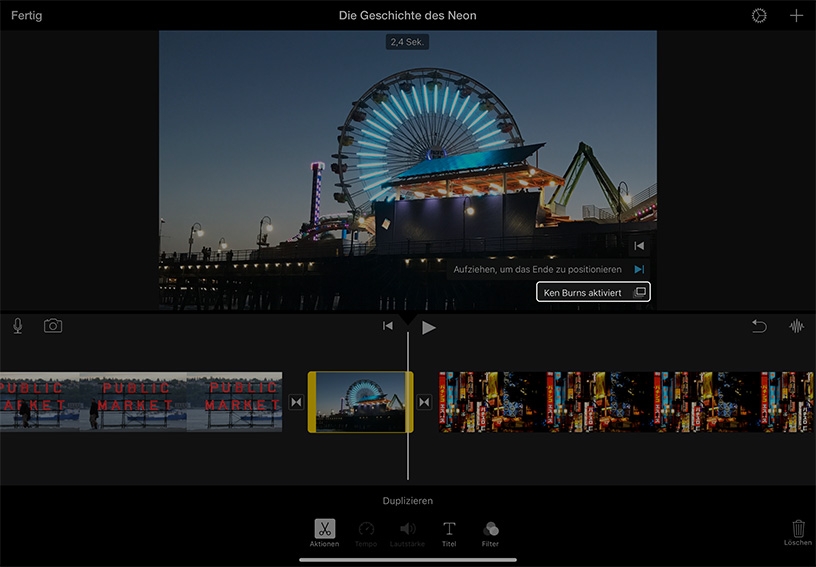
Task: Select the ferris wheel clip in timeline
Action: [x=360, y=402]
